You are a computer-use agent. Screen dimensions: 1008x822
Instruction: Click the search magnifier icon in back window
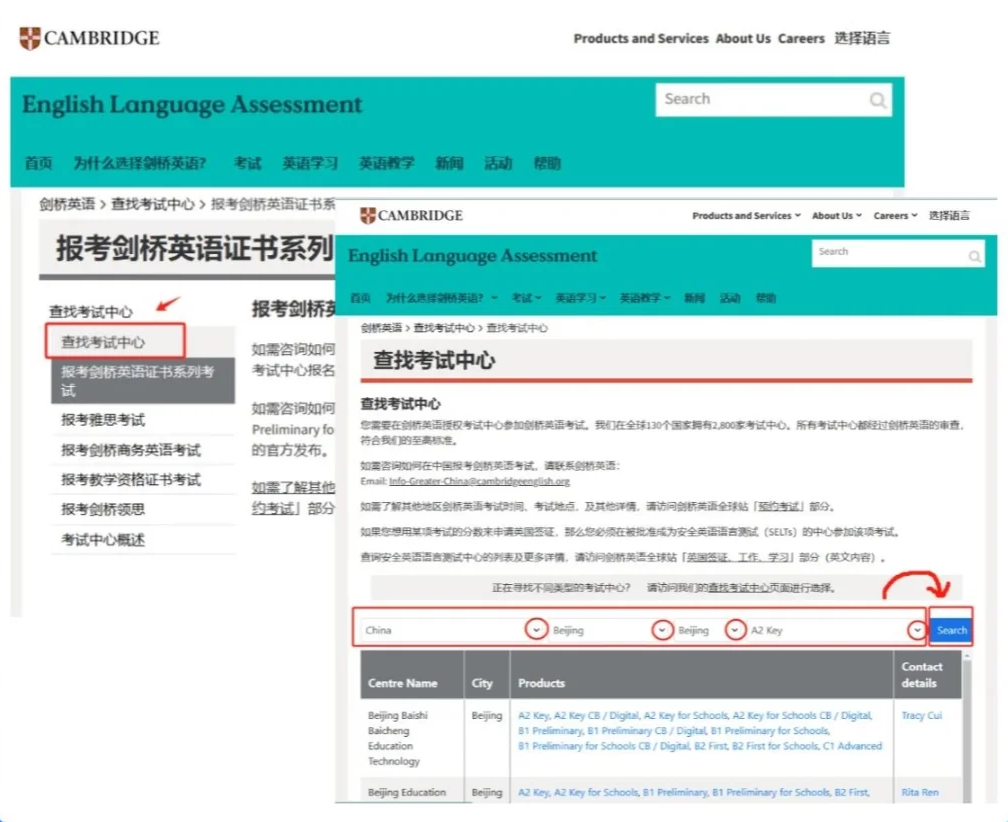click(877, 100)
